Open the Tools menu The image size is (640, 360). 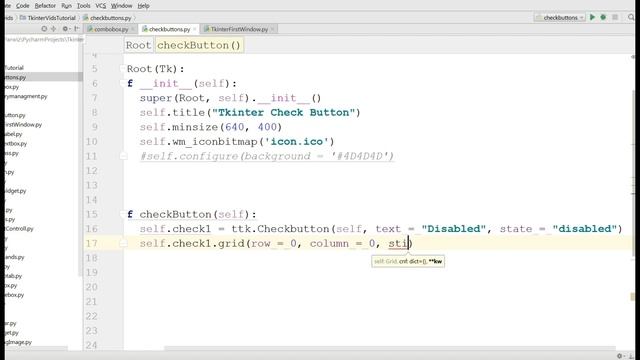[83, 6]
